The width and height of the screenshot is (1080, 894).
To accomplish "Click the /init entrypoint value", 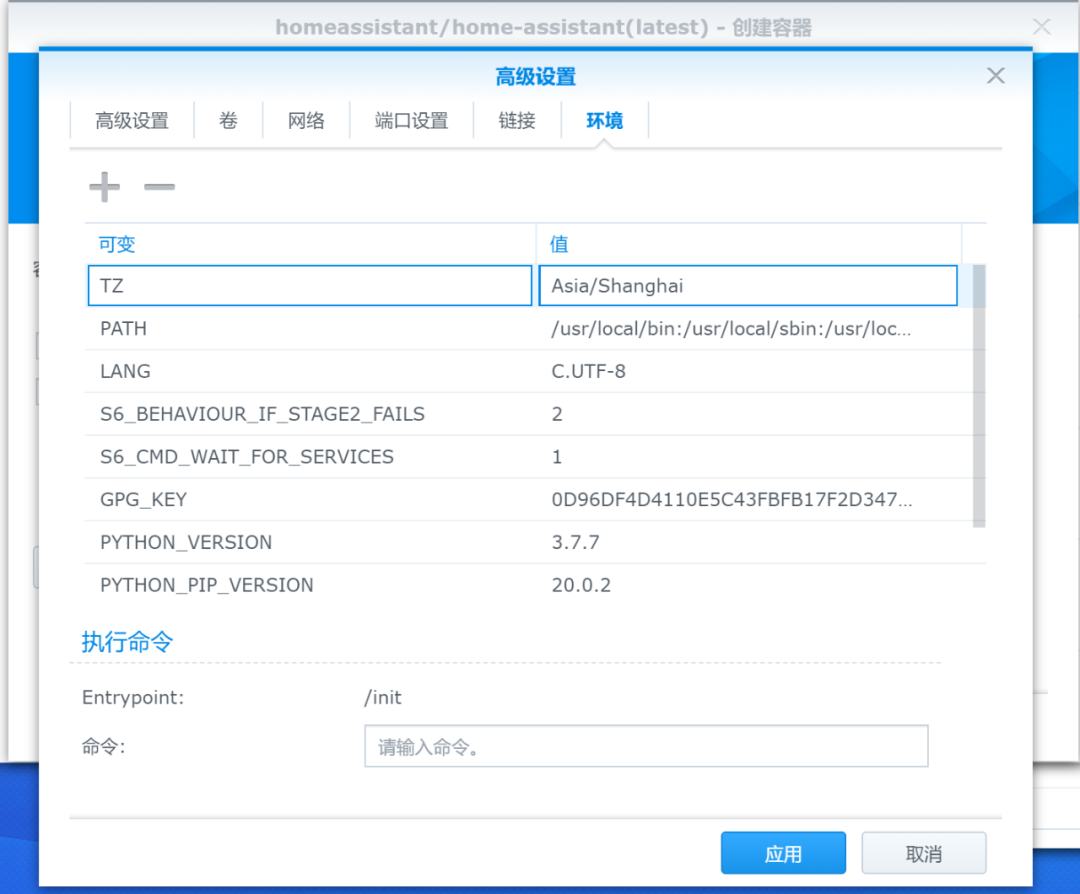I will pos(382,698).
